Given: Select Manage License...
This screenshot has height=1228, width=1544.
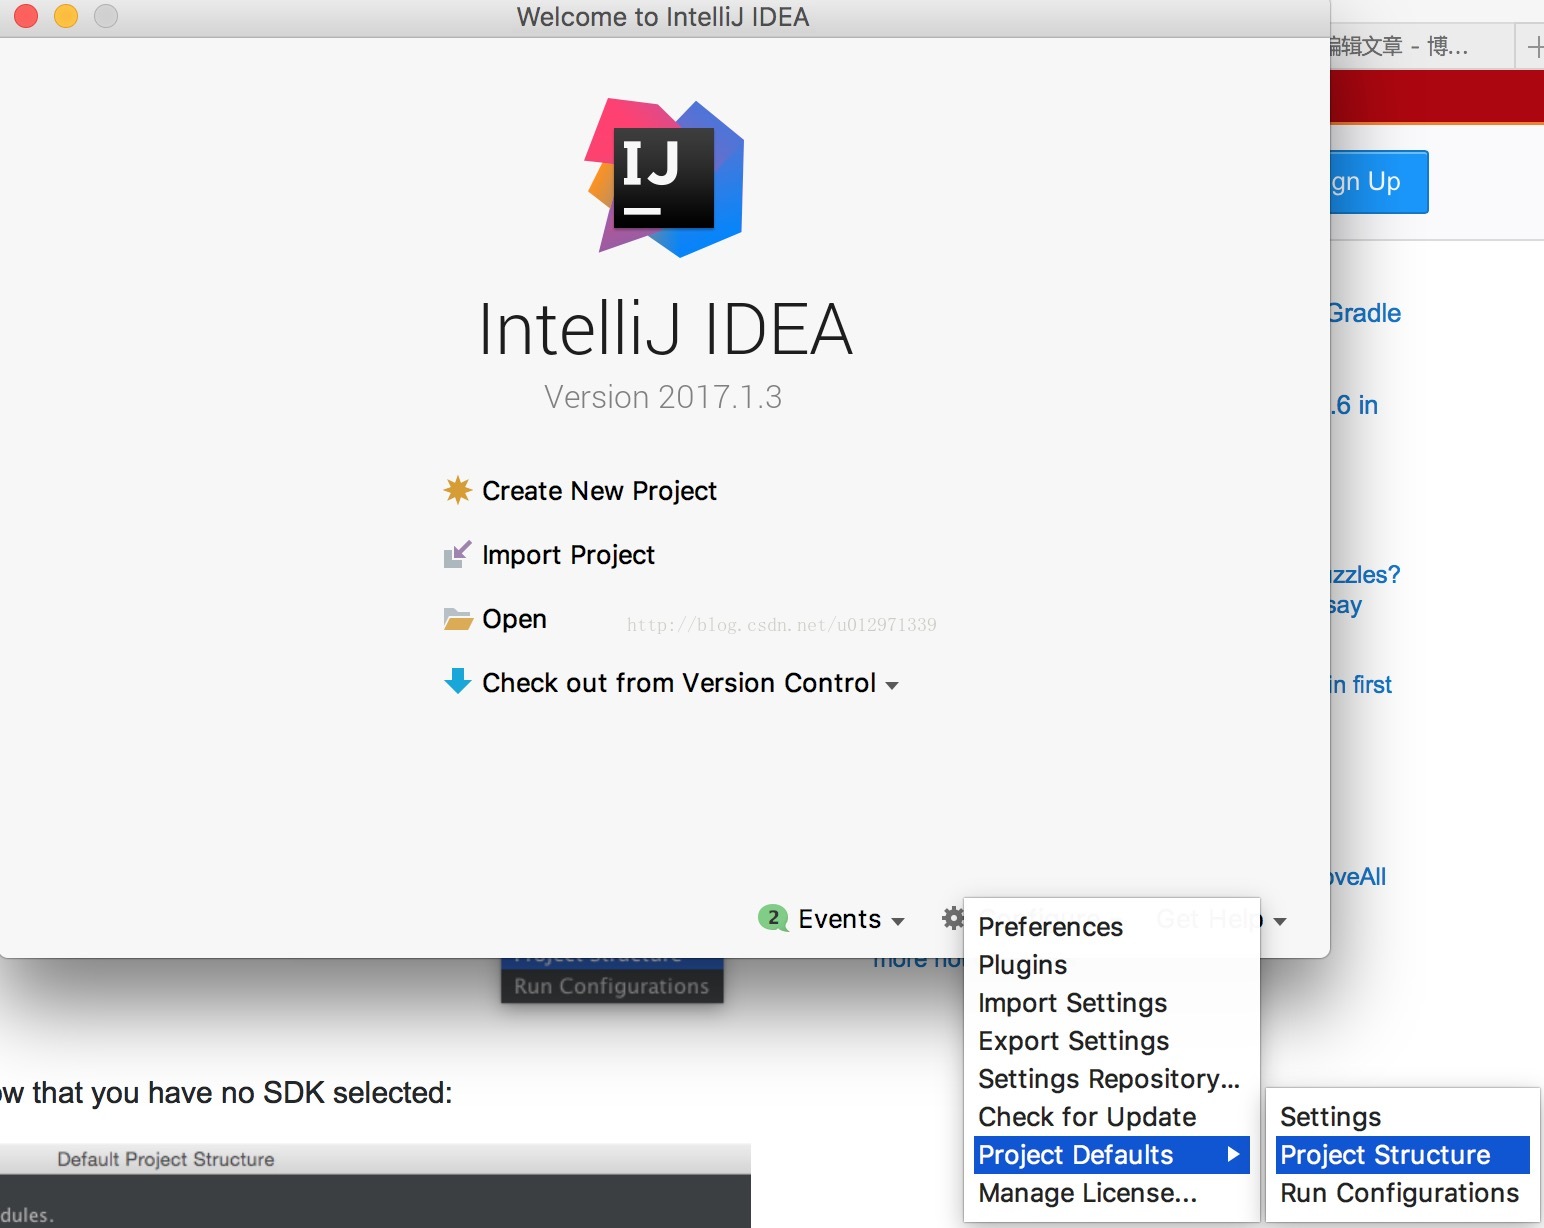Looking at the screenshot, I should (1110, 1193).
